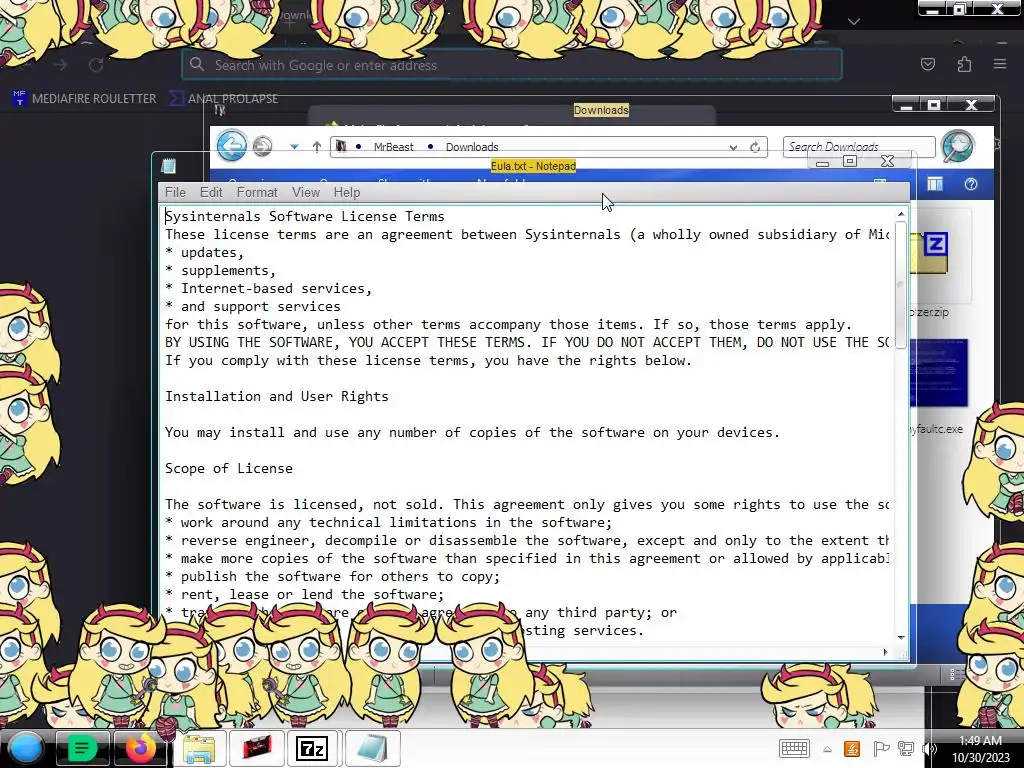
Task: Open the View menu in Notepad
Action: coord(306,193)
